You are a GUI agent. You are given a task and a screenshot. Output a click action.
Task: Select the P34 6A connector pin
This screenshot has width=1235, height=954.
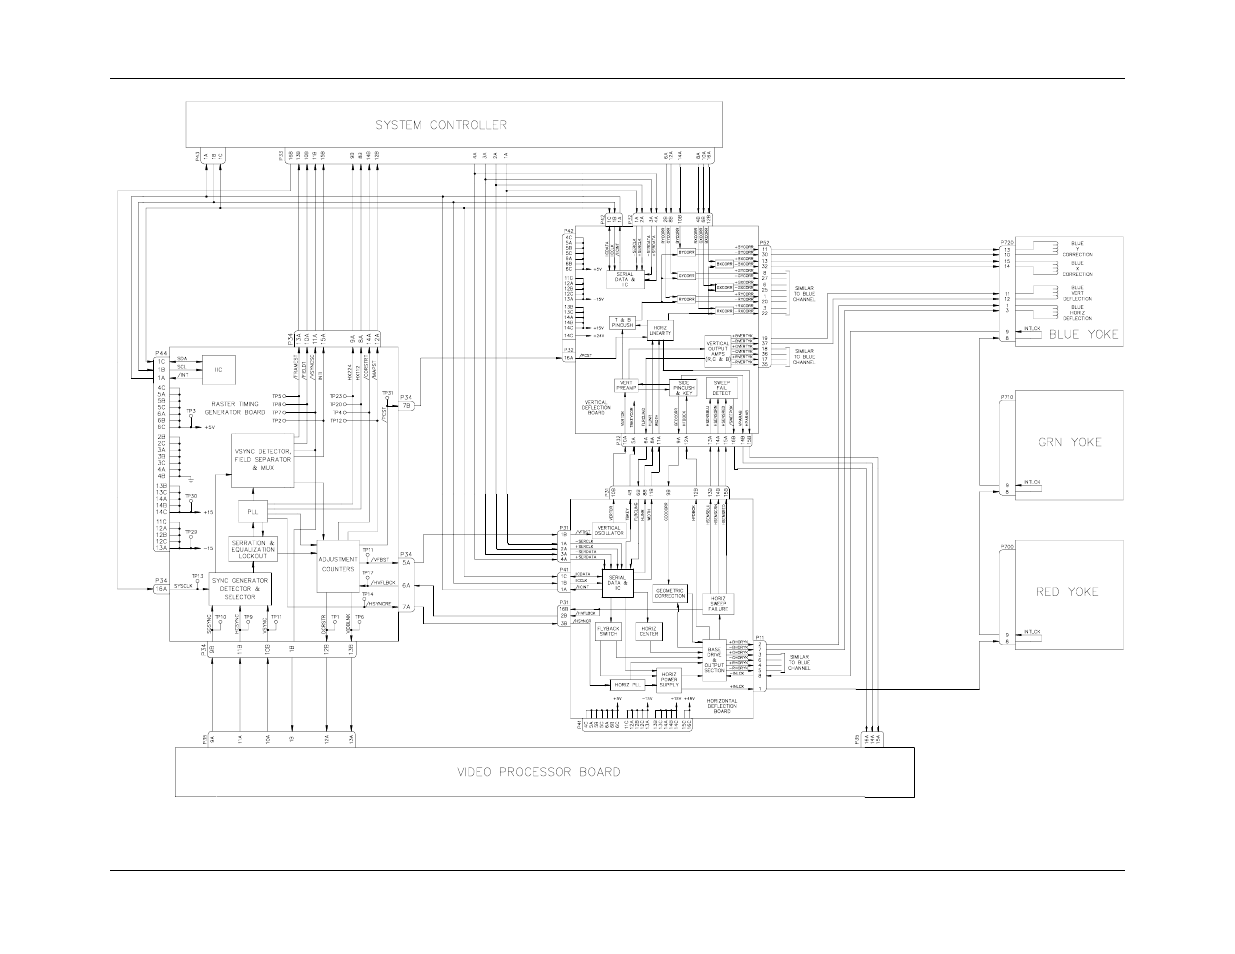[407, 585]
